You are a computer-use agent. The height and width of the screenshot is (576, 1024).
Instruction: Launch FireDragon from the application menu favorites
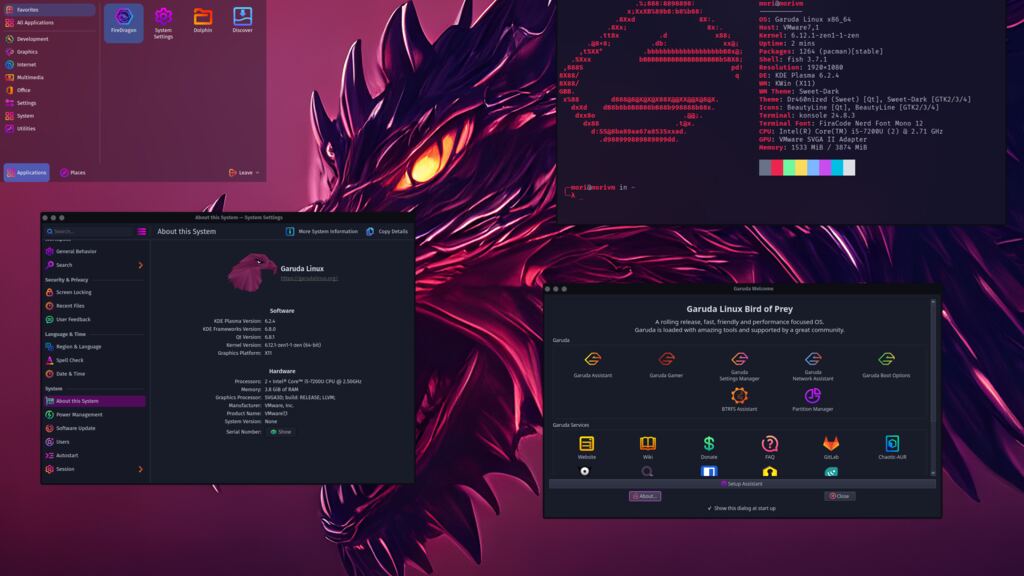[123, 22]
